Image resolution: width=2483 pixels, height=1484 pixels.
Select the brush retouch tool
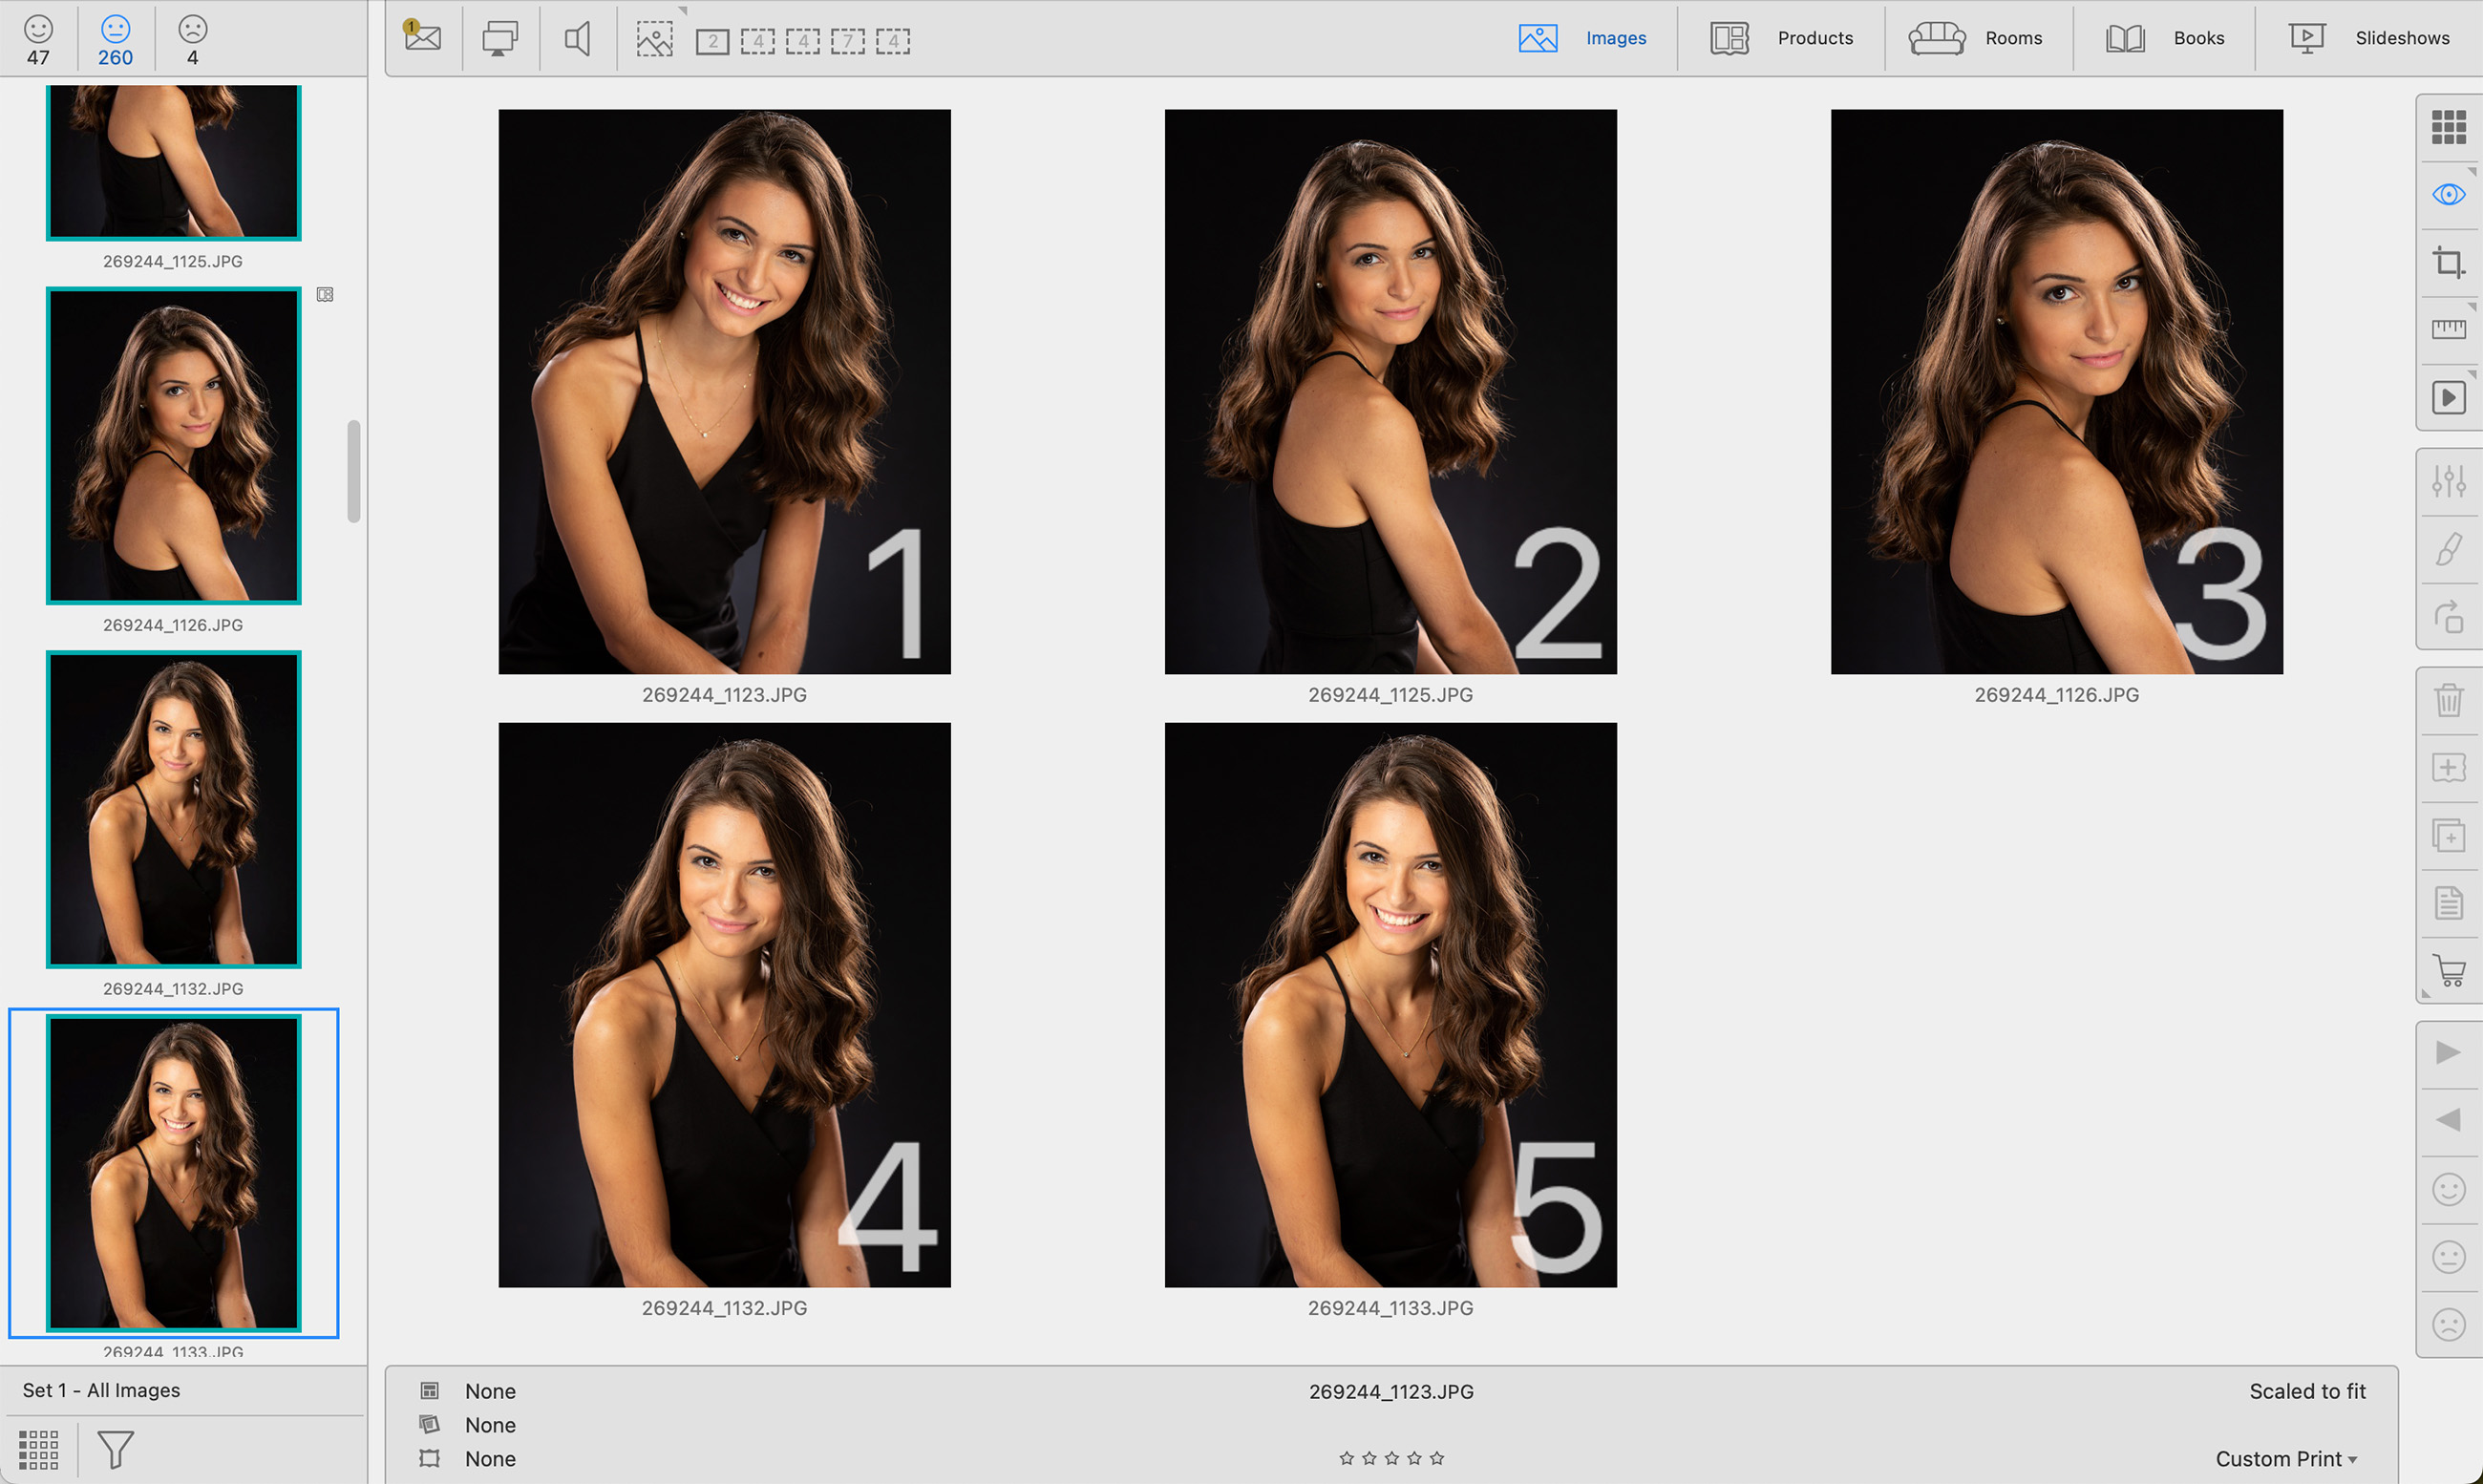coord(2448,549)
